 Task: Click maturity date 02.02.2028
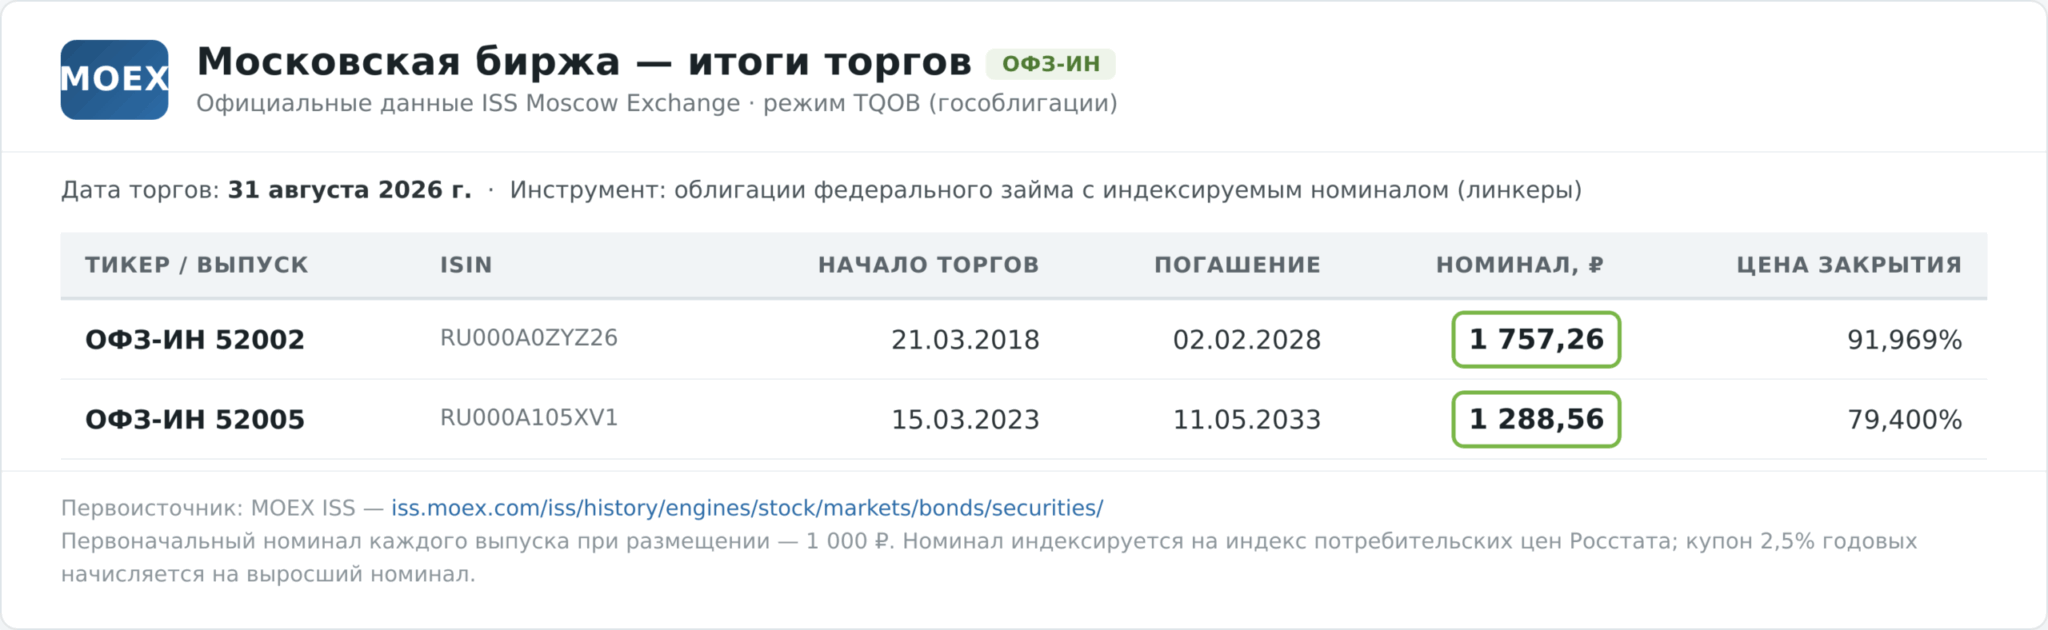tap(1247, 340)
